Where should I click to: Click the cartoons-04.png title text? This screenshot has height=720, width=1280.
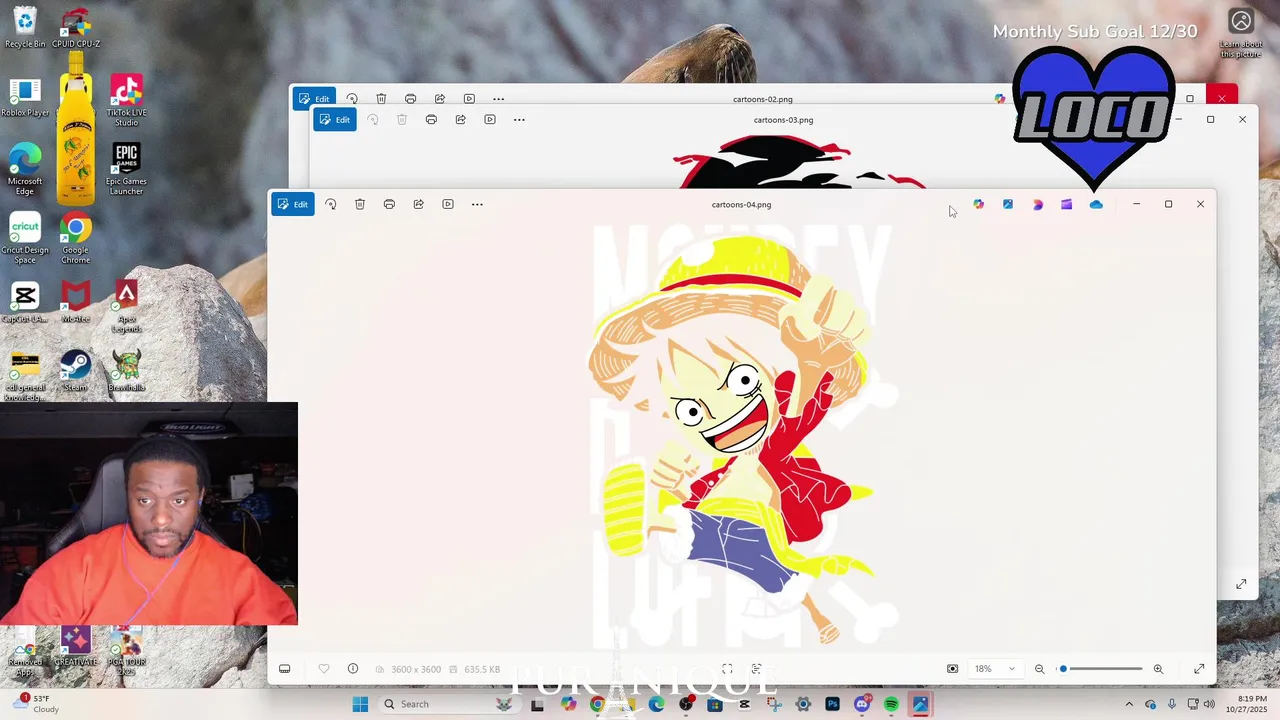tap(741, 205)
